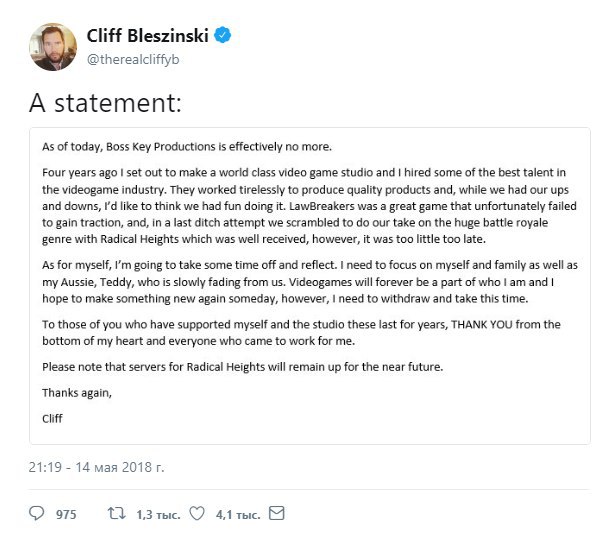Click the paragraph starting "As for myself"
The image size is (607, 546).
coord(310,282)
